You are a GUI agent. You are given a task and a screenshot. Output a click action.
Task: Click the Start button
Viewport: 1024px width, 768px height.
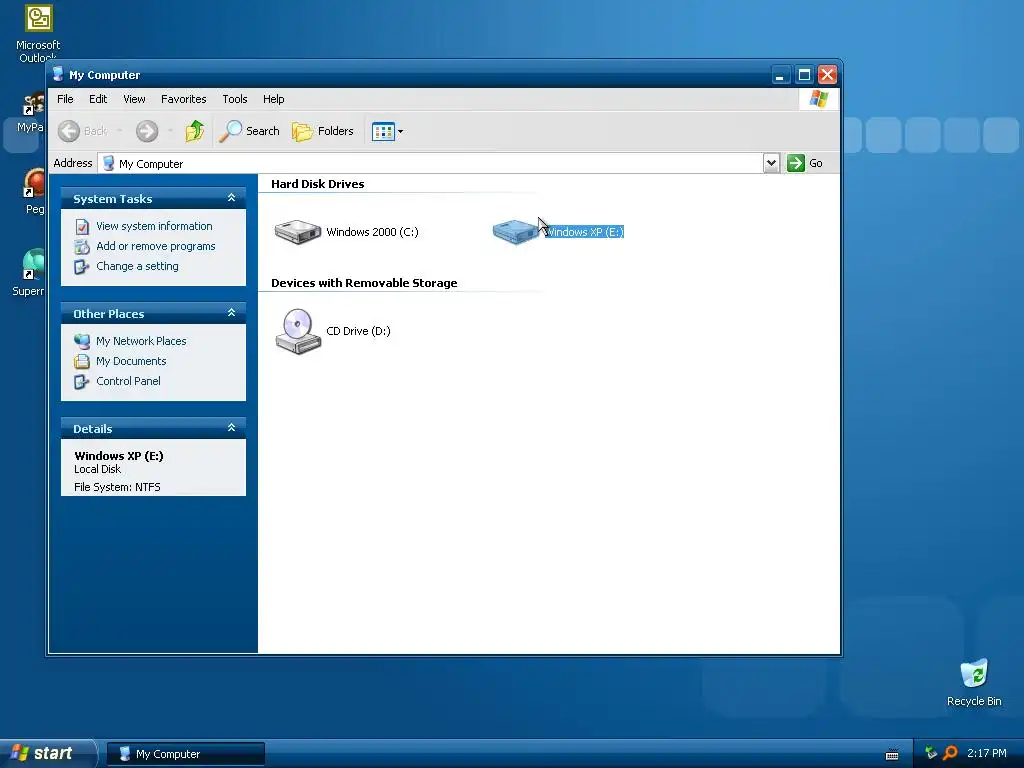(x=47, y=753)
